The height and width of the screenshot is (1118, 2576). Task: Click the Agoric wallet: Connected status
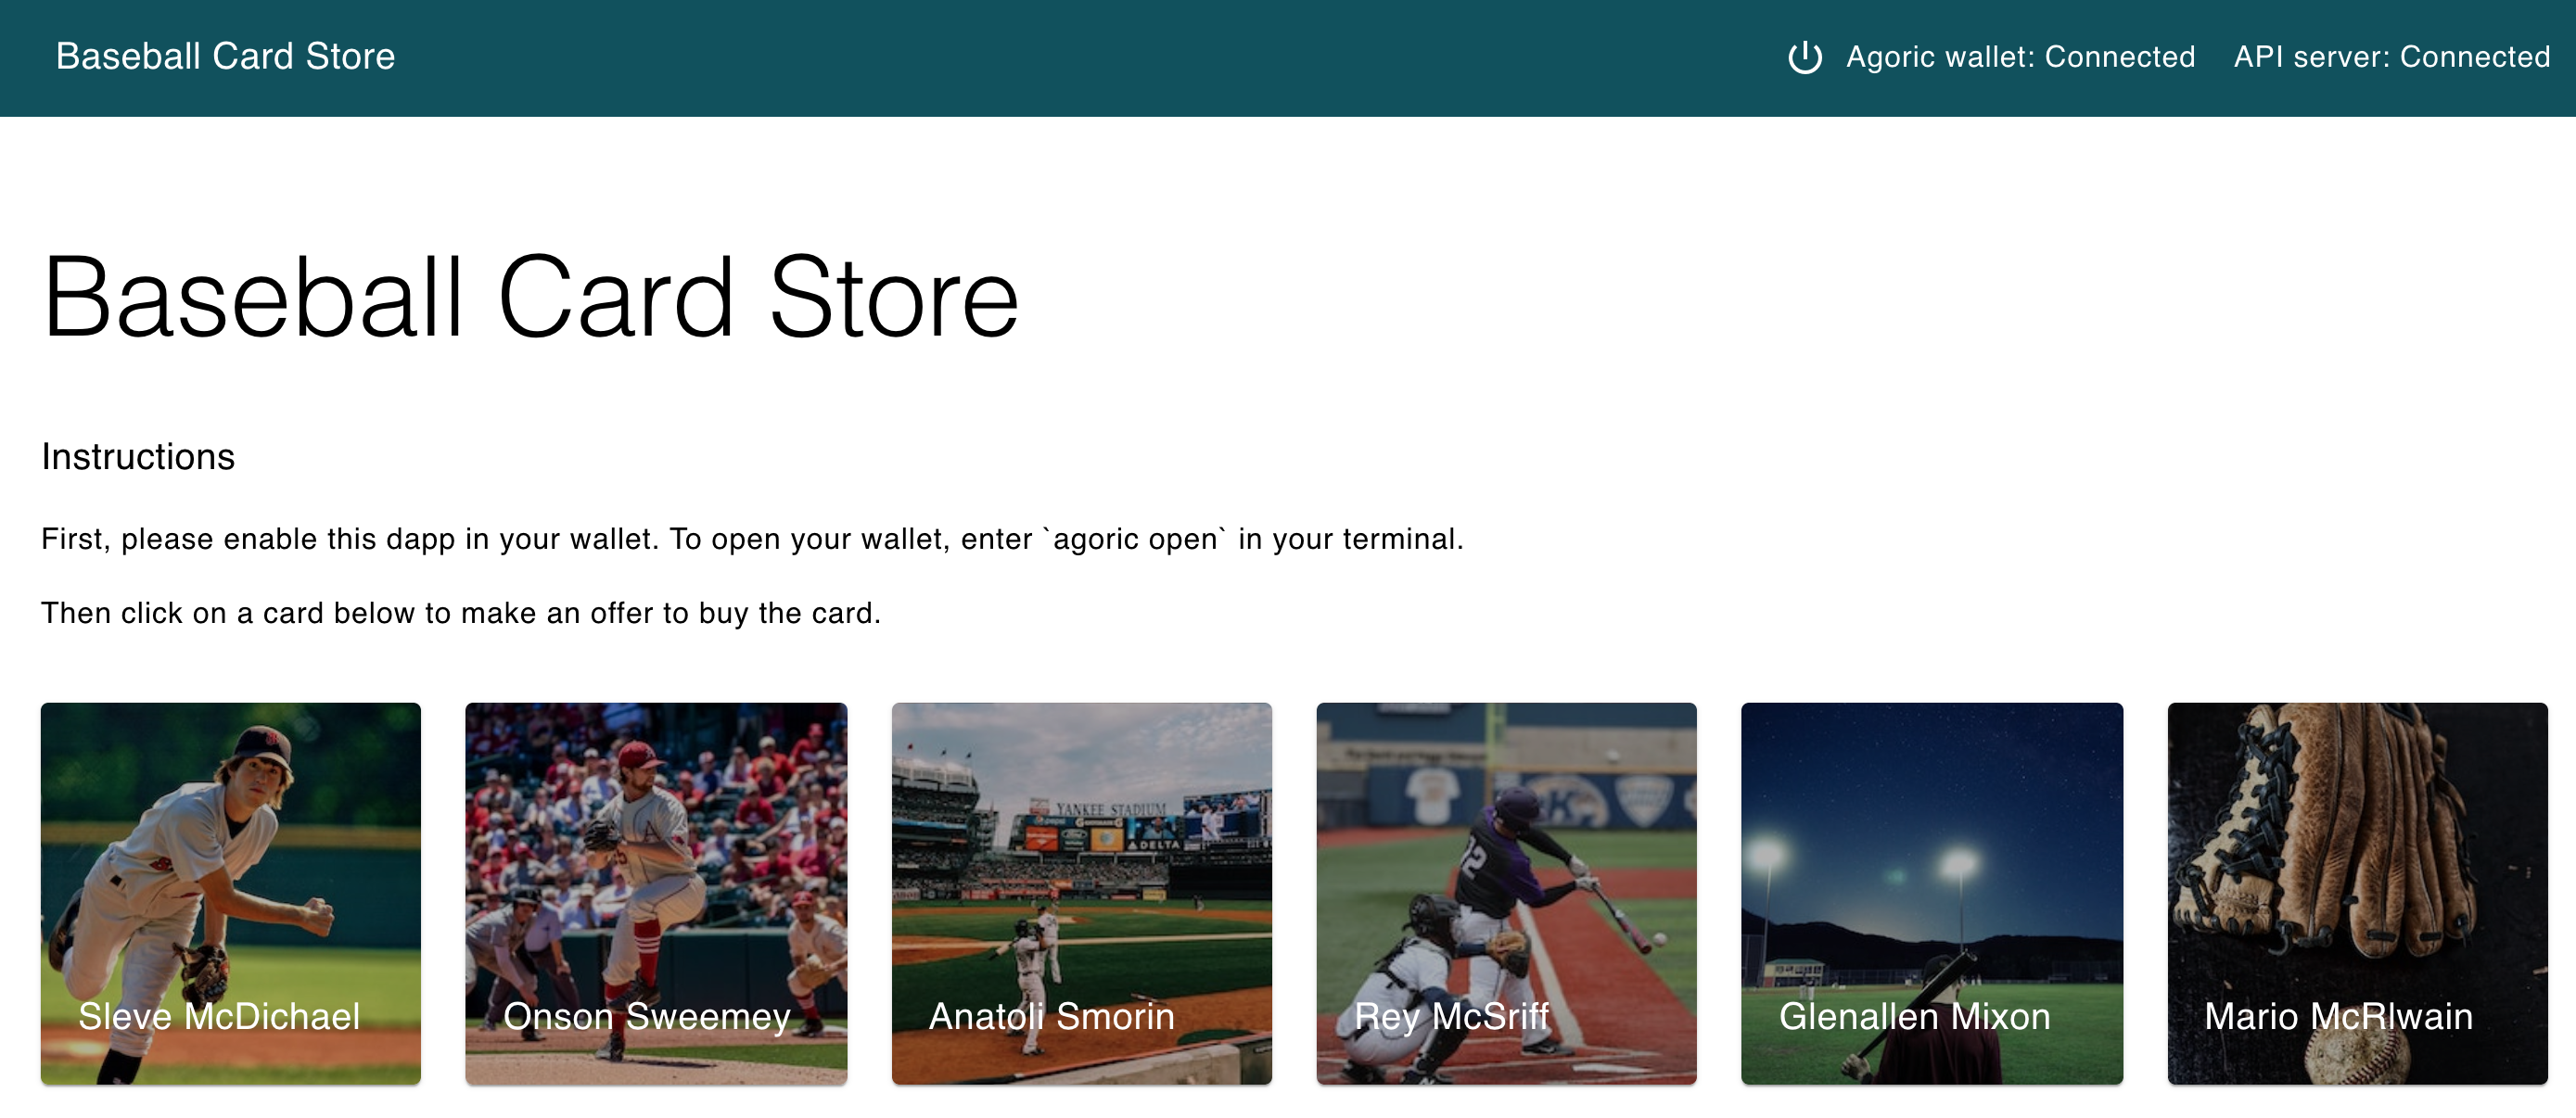[x=2020, y=57]
